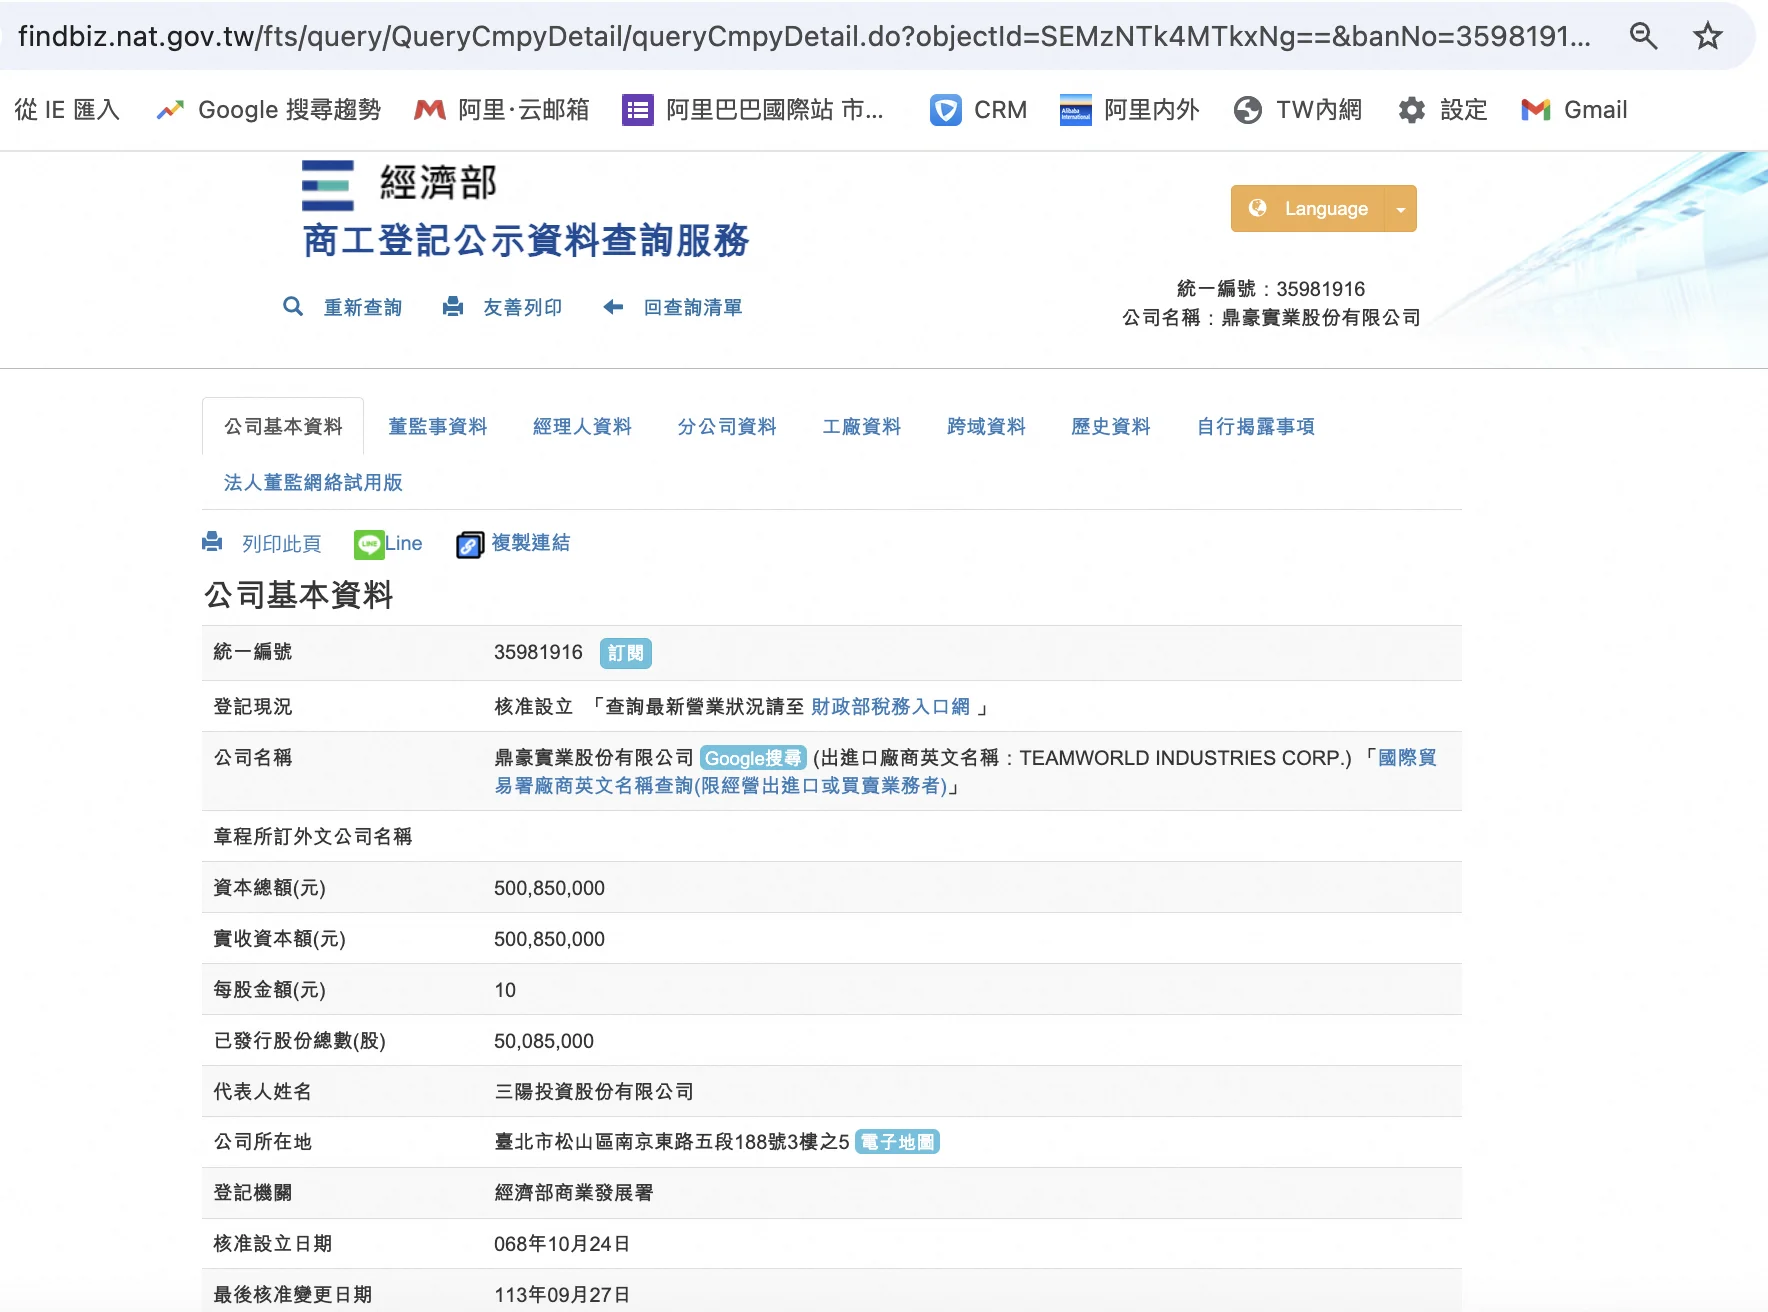
Task: Click the Line share icon
Action: pyautogui.click(x=369, y=544)
